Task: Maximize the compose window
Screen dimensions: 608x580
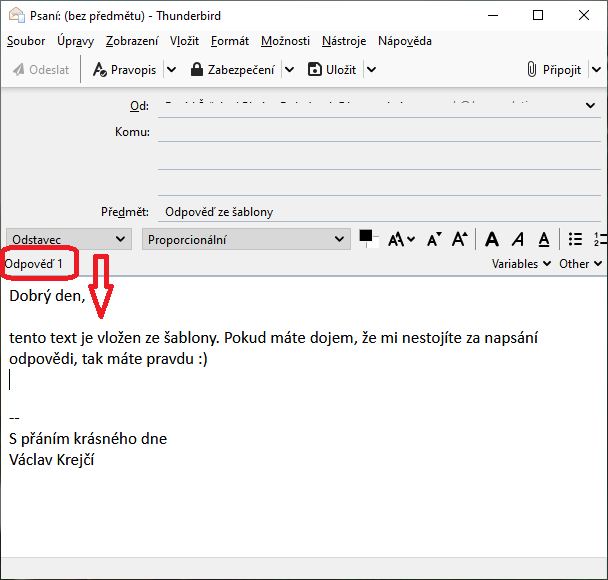Action: point(538,16)
